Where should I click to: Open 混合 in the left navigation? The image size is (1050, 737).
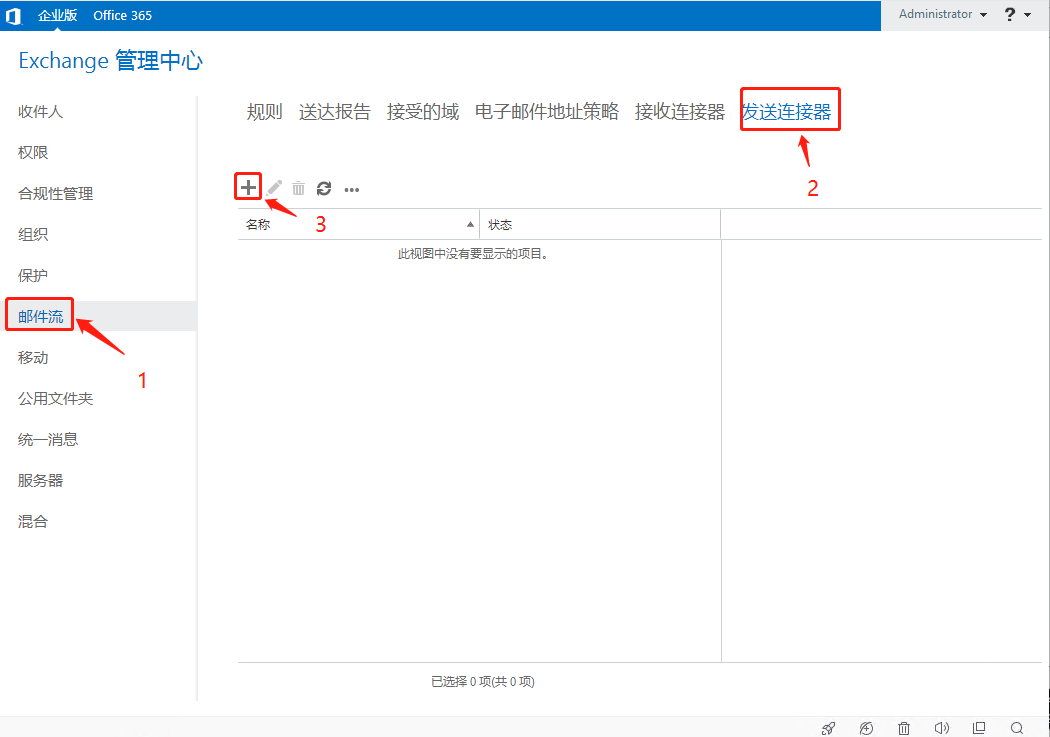33,521
